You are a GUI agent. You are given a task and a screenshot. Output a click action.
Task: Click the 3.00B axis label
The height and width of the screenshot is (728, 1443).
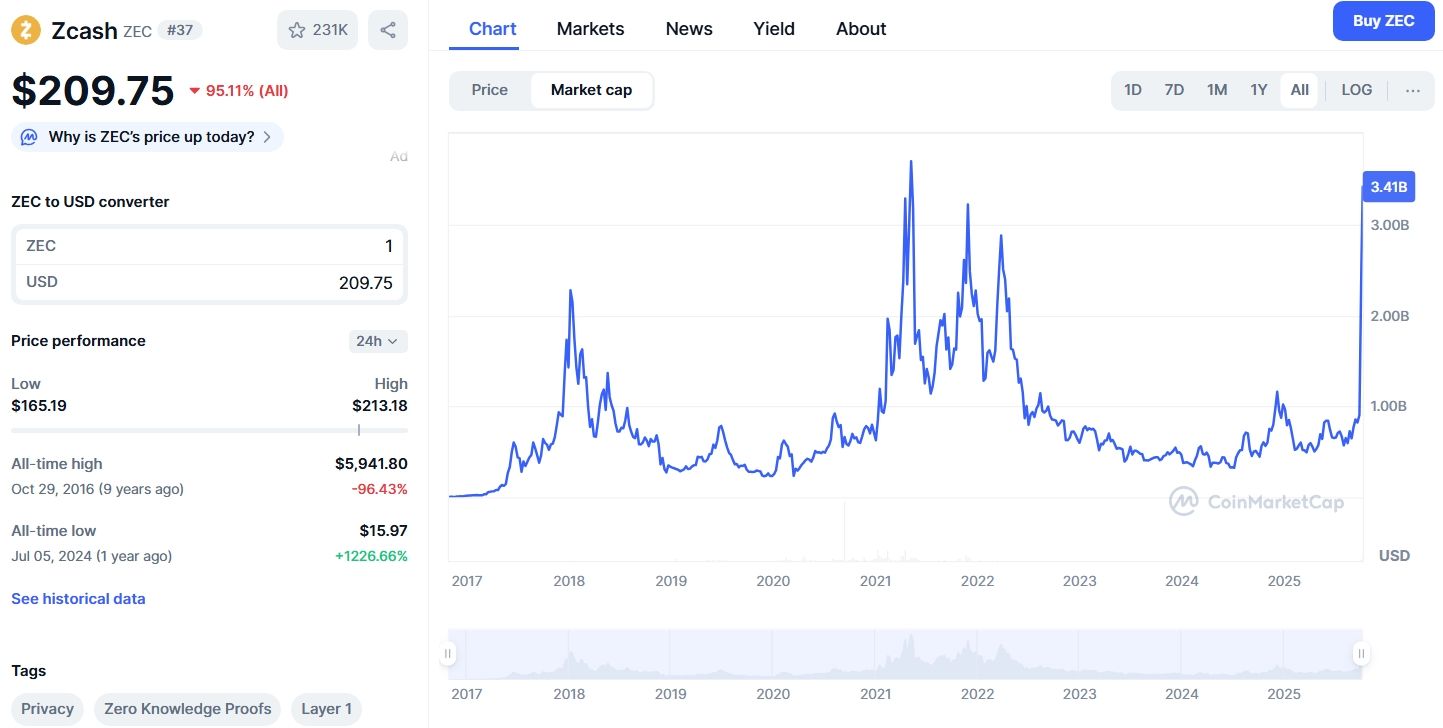pyautogui.click(x=1390, y=225)
